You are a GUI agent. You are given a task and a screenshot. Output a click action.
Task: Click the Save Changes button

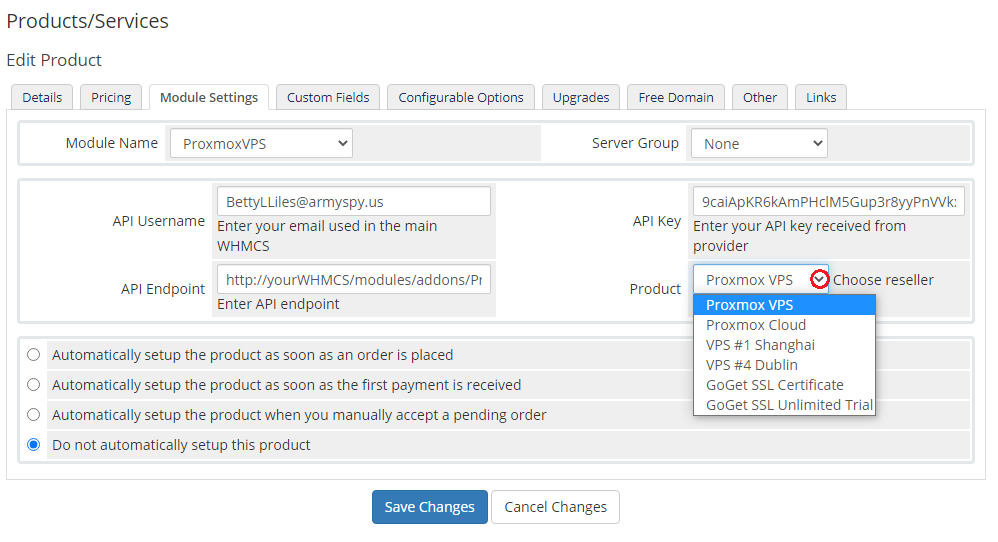[x=430, y=507]
